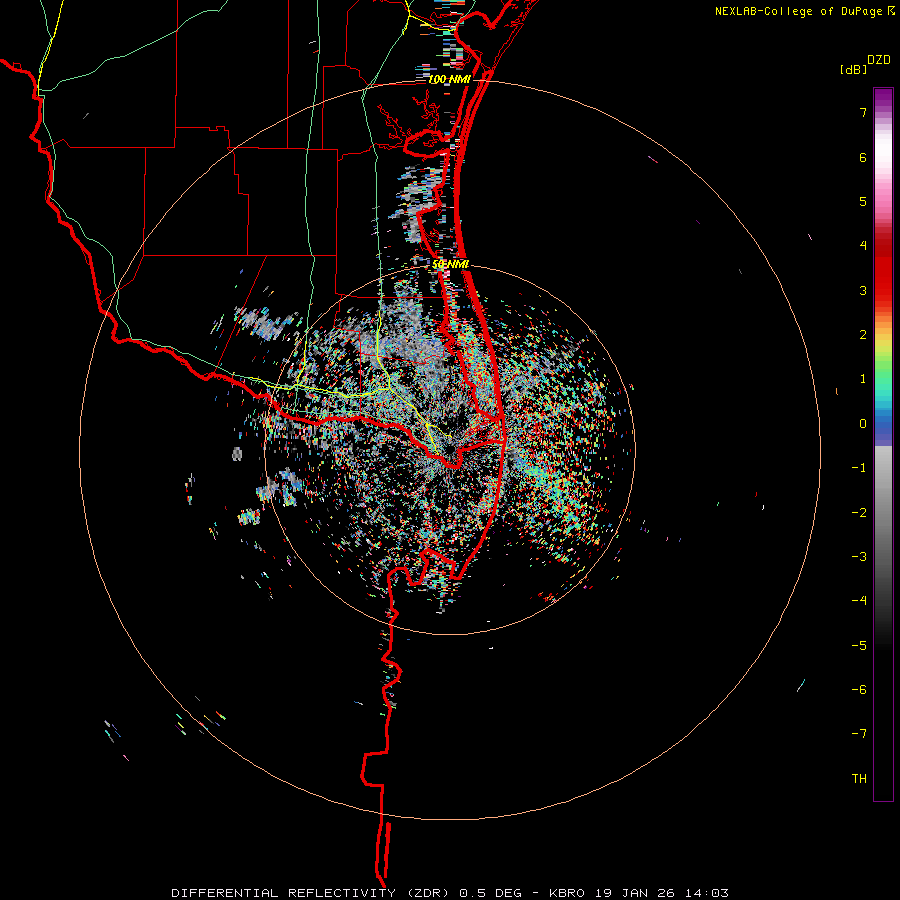
Task: Click the 7 value on the color scale
Action: pos(863,112)
